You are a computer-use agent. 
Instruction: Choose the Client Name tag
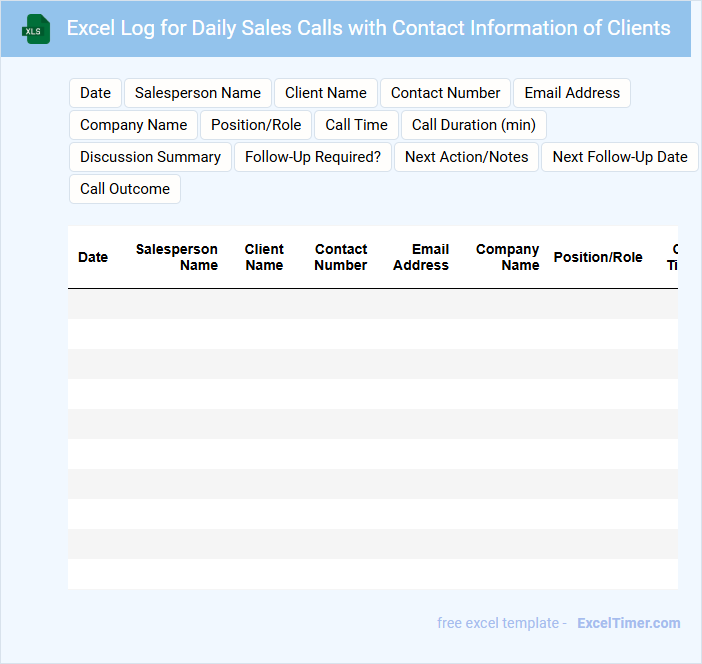pos(325,93)
